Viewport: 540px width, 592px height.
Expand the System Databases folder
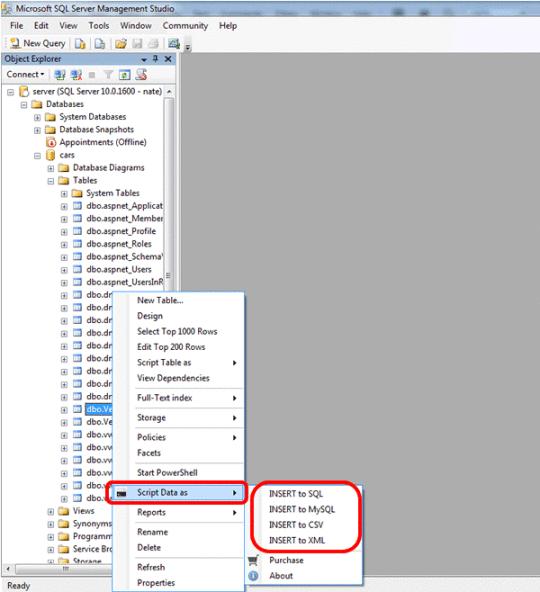click(37, 117)
